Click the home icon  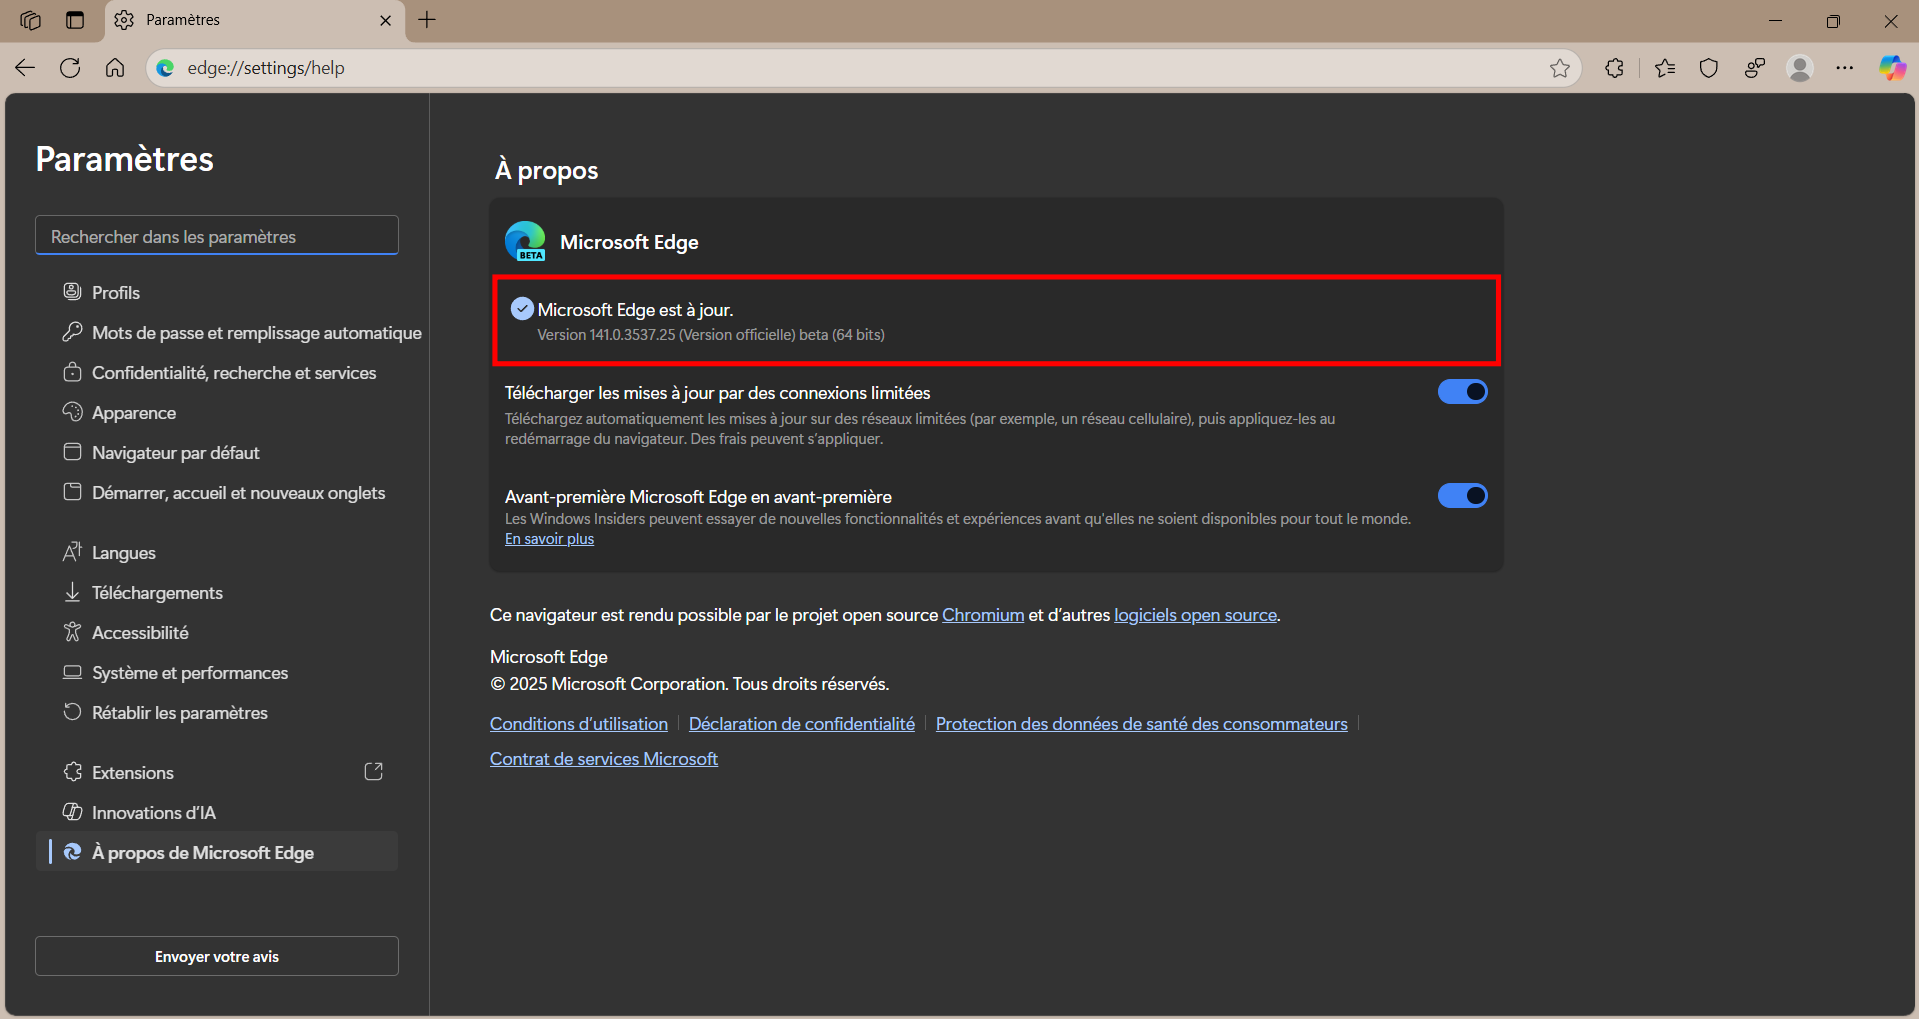(x=115, y=68)
